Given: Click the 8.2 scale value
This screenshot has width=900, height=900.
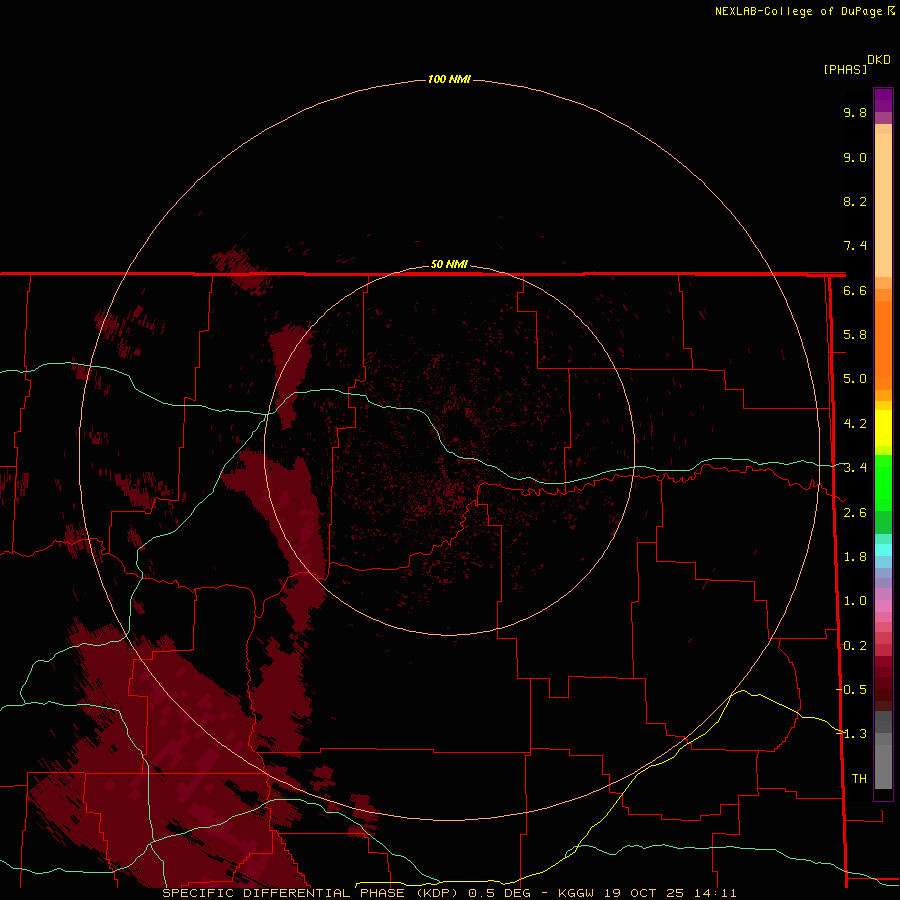Looking at the screenshot, I should coord(855,202).
